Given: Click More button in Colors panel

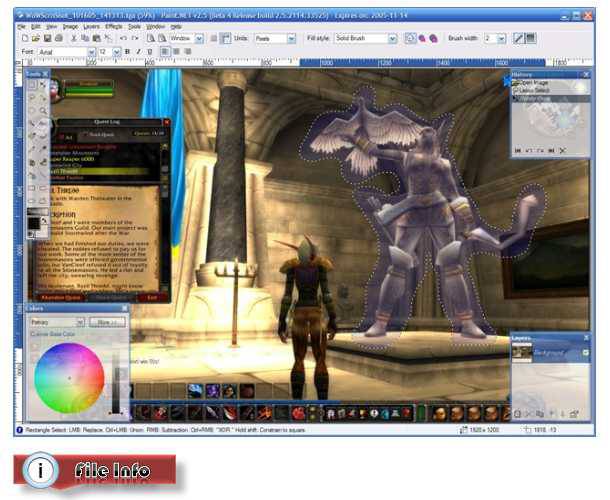Looking at the screenshot, I should coord(107,322).
